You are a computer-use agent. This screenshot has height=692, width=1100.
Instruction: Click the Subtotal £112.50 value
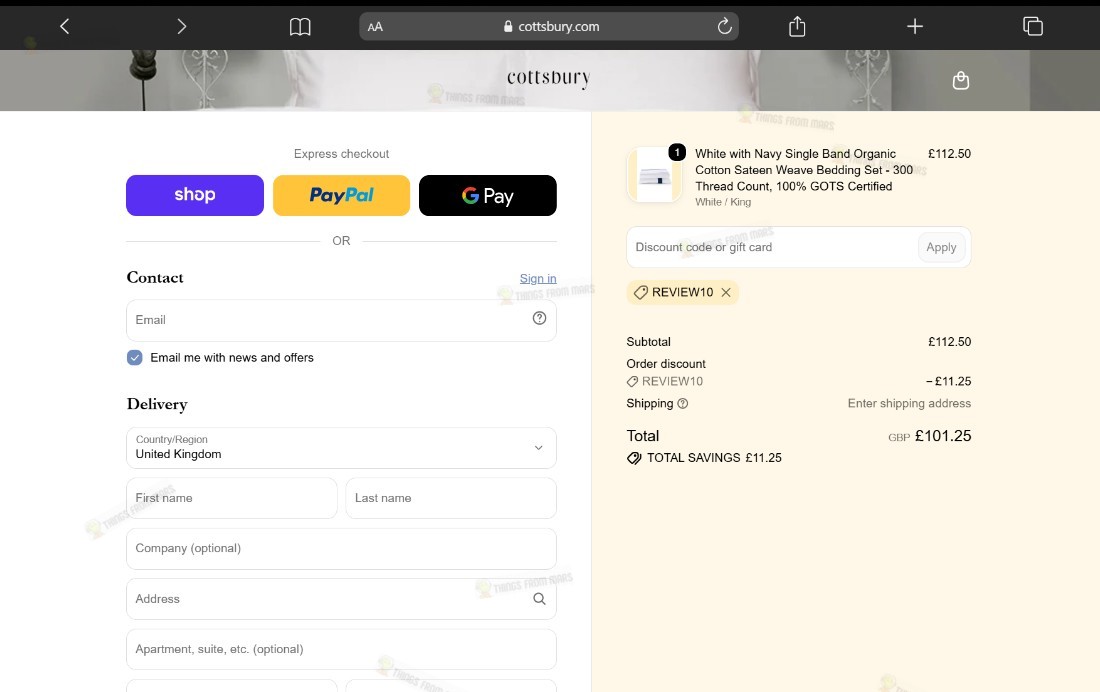[x=950, y=342]
